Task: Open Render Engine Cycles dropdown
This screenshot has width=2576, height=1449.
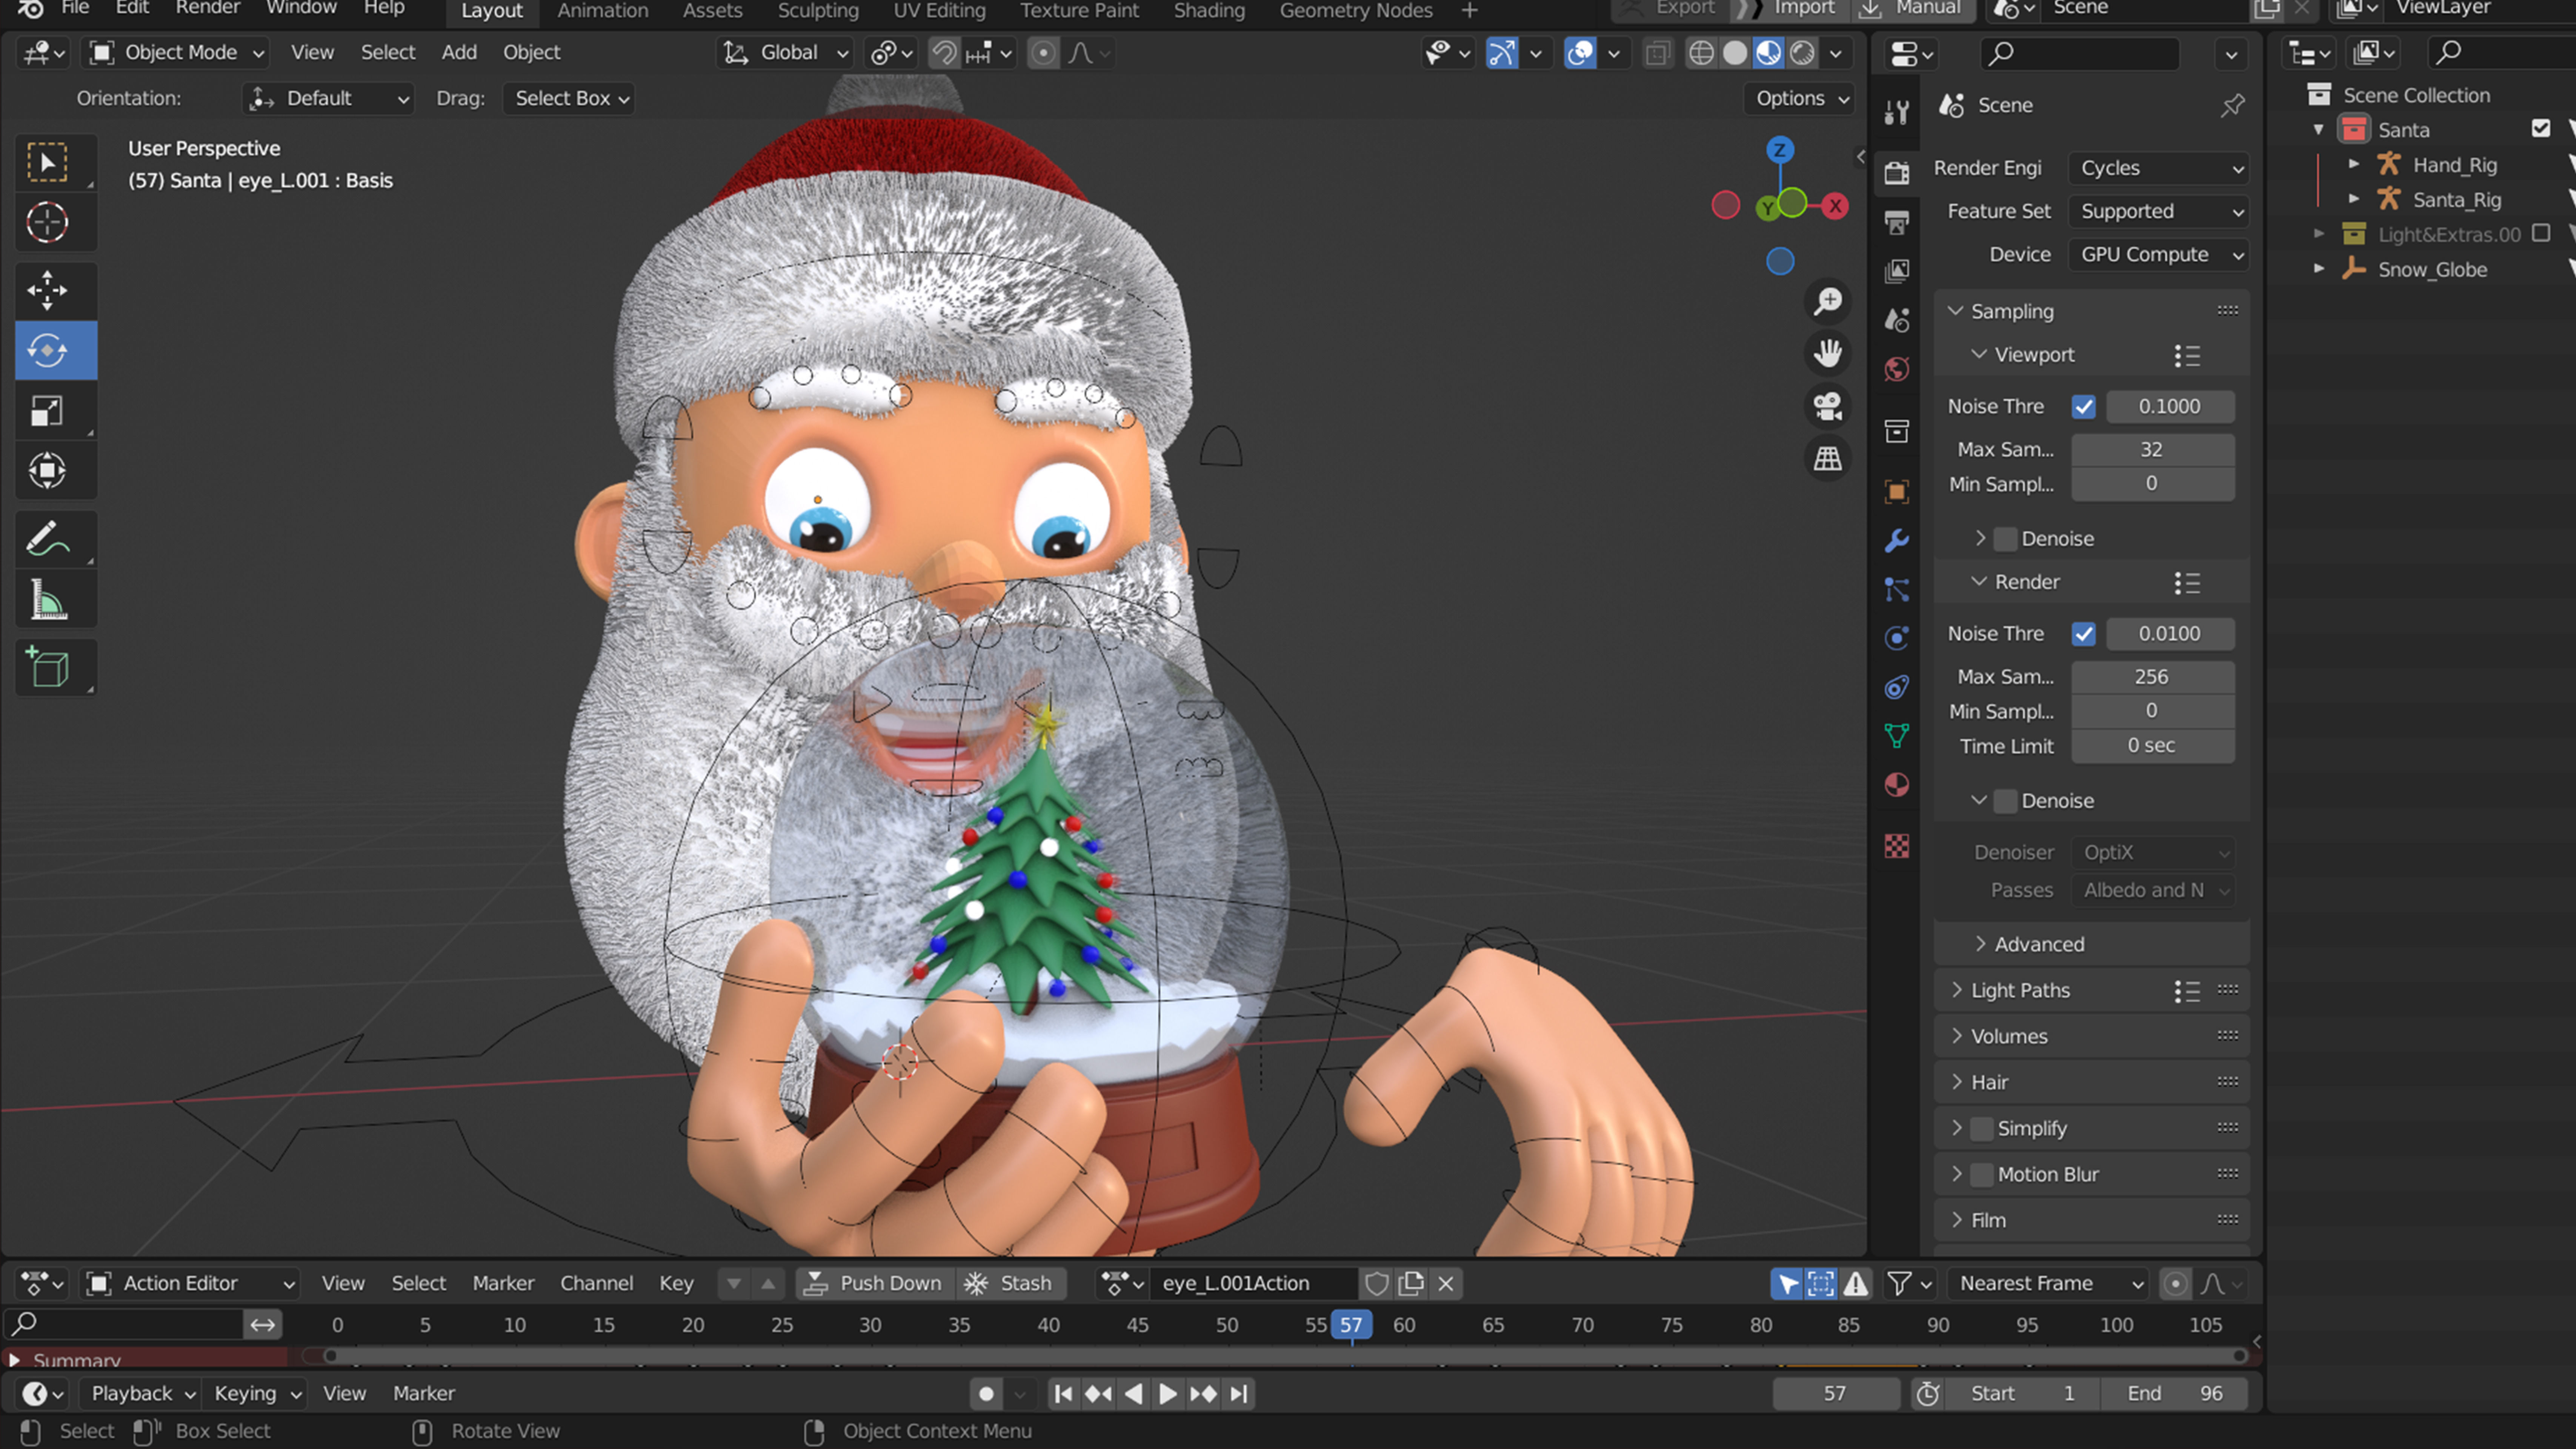Action: (2158, 168)
